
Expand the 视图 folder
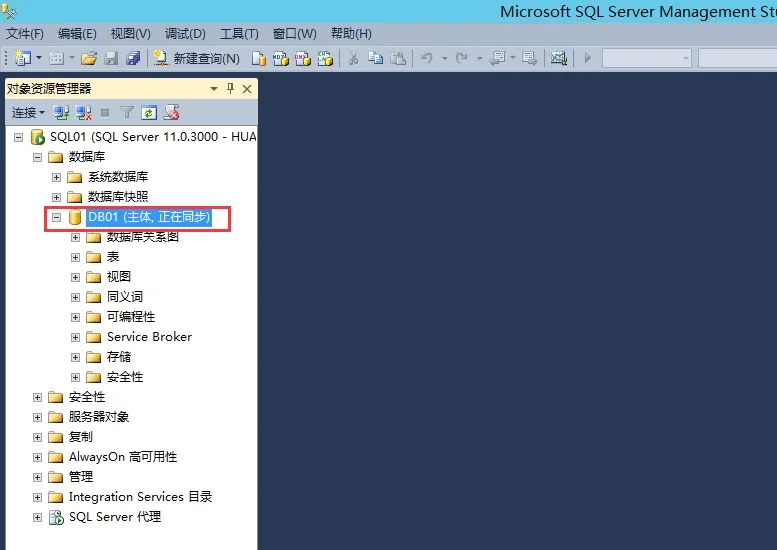click(x=75, y=277)
